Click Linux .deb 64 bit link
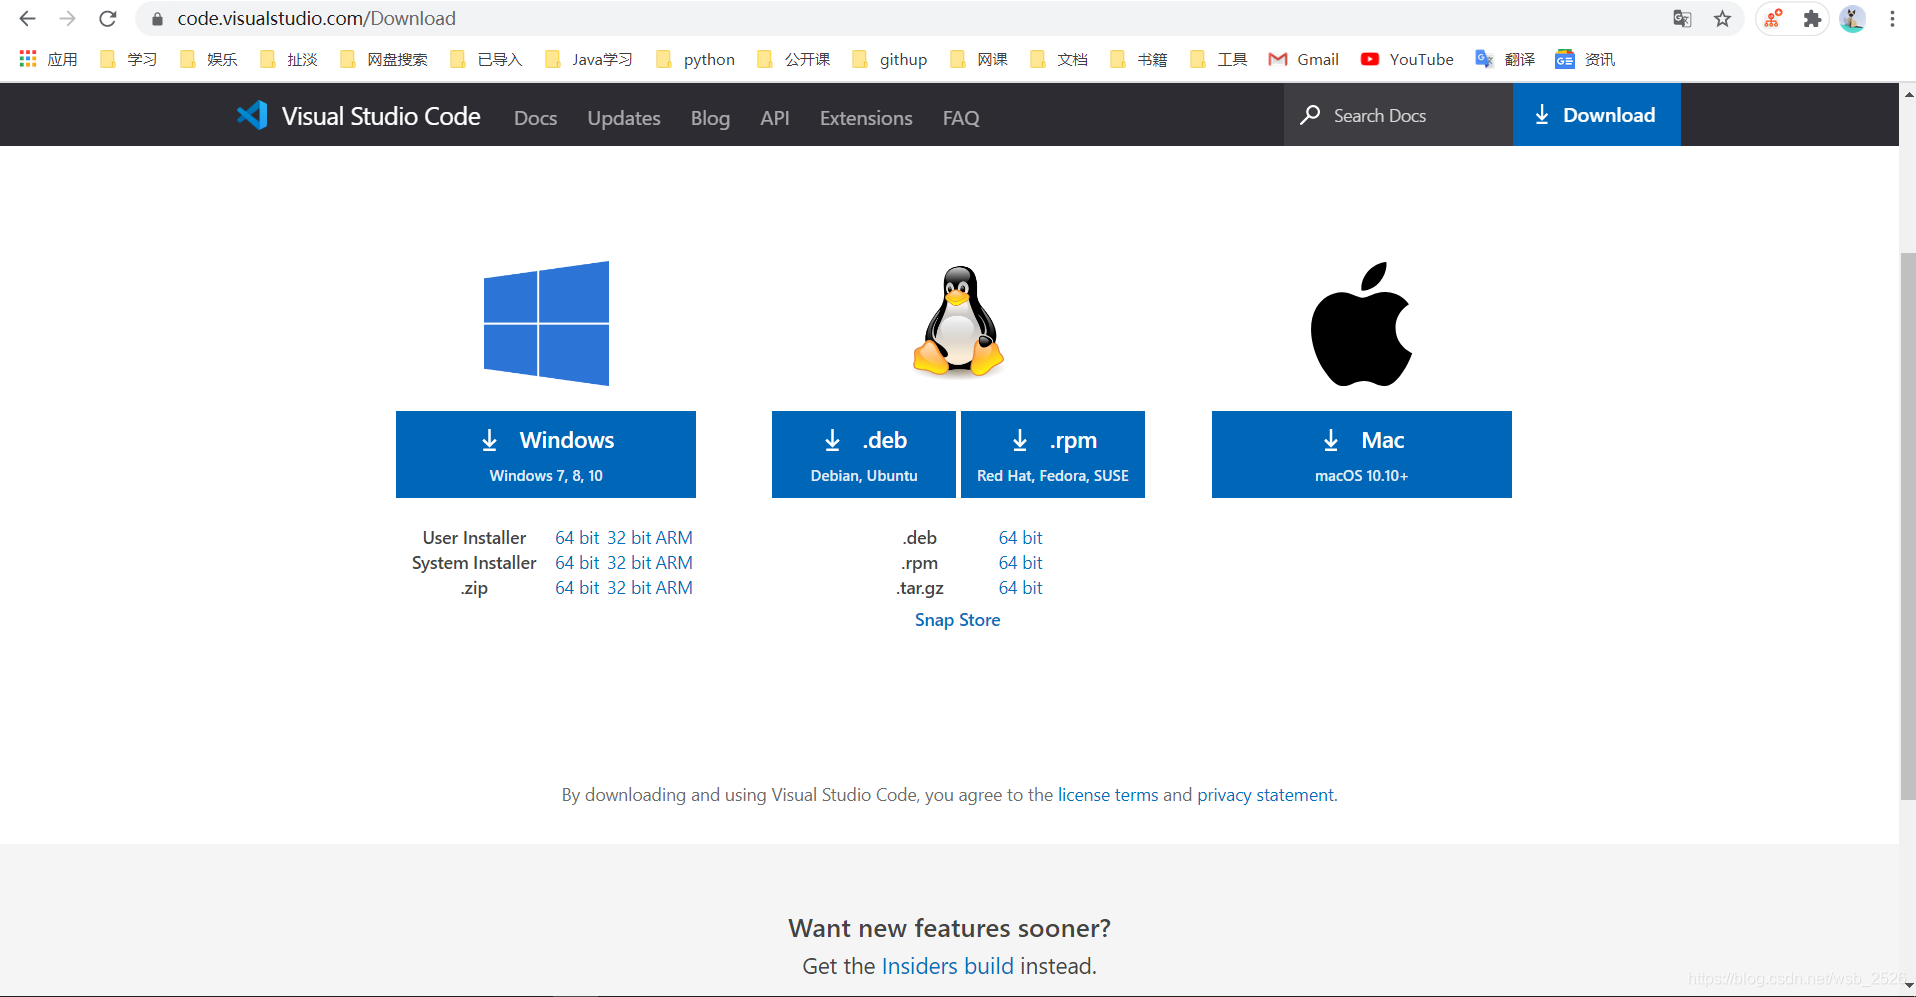 tap(1020, 538)
